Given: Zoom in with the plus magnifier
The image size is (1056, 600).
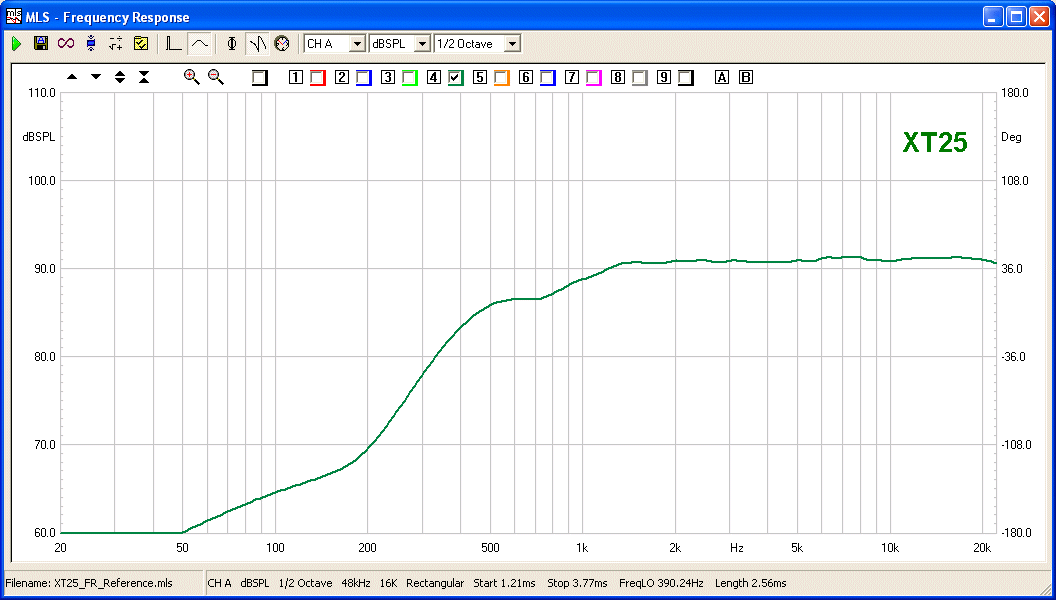Looking at the screenshot, I should pos(192,77).
